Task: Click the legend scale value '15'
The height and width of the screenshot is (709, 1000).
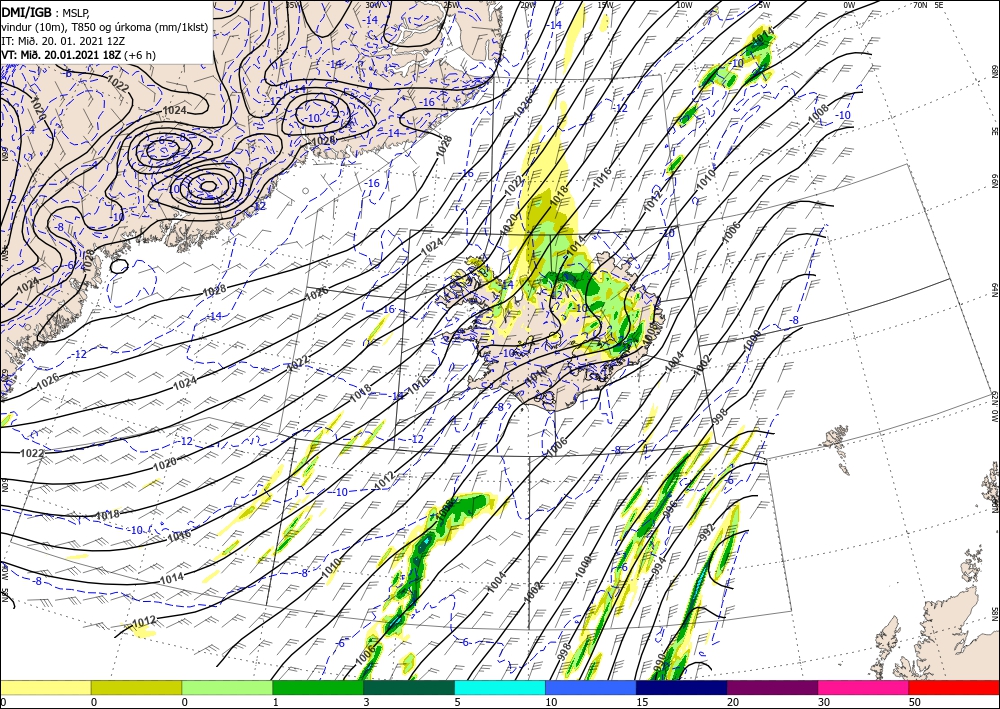Action: [642, 702]
